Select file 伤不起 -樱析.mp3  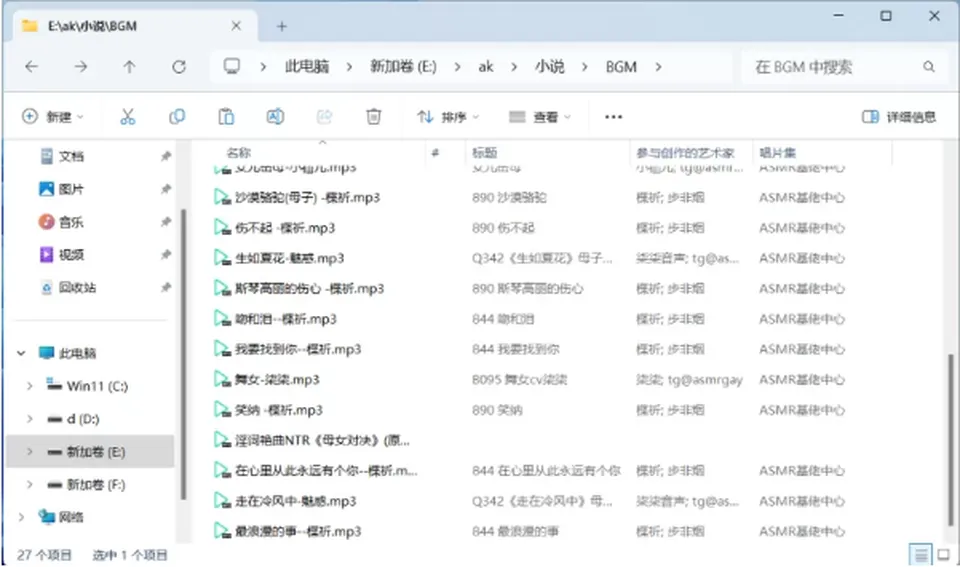(x=285, y=228)
